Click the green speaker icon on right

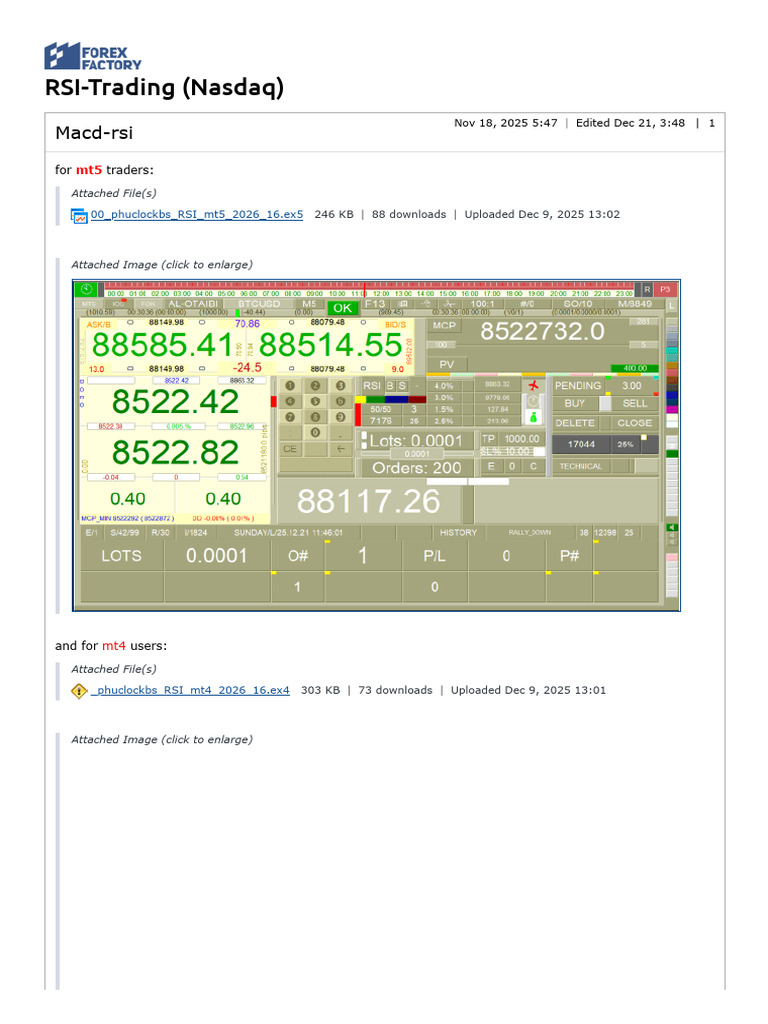pos(671,527)
